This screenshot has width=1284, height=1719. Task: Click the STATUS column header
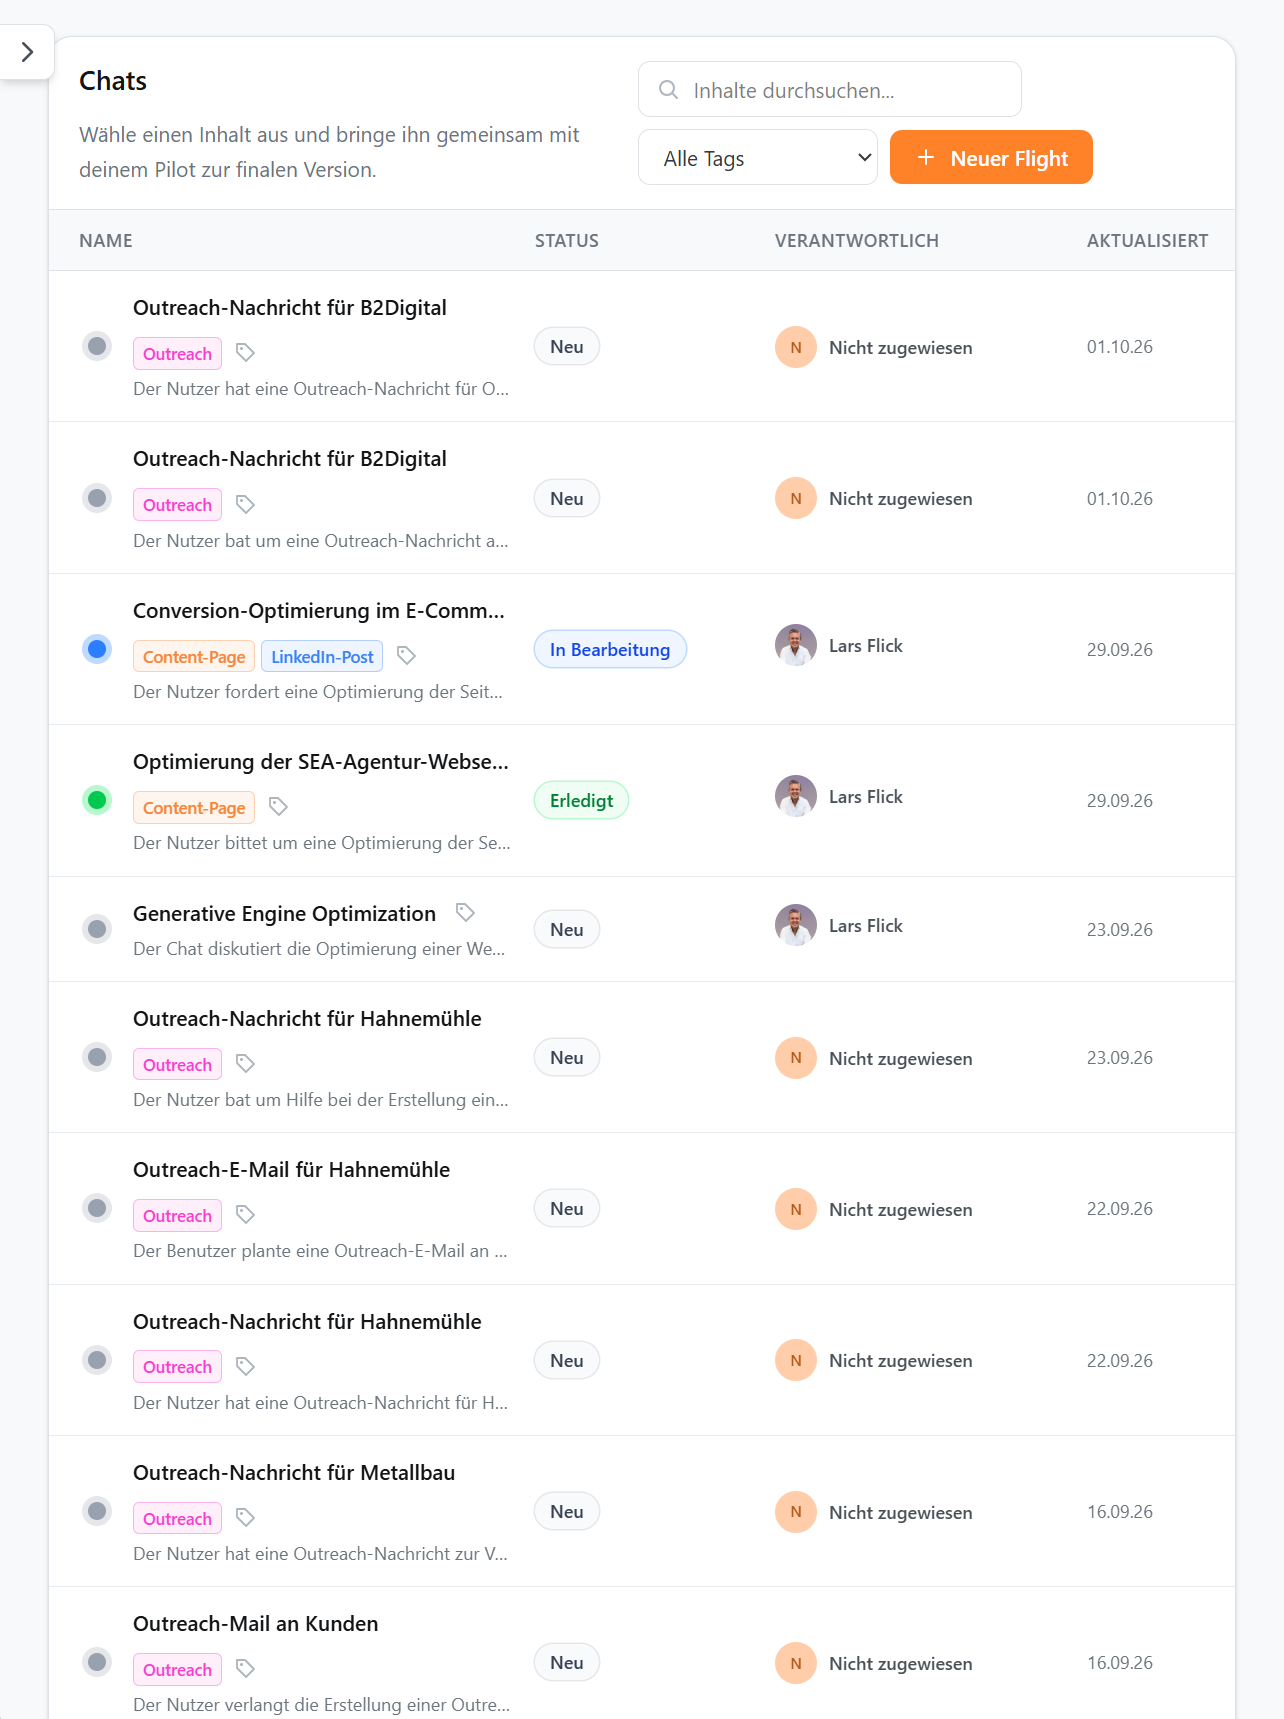(567, 241)
